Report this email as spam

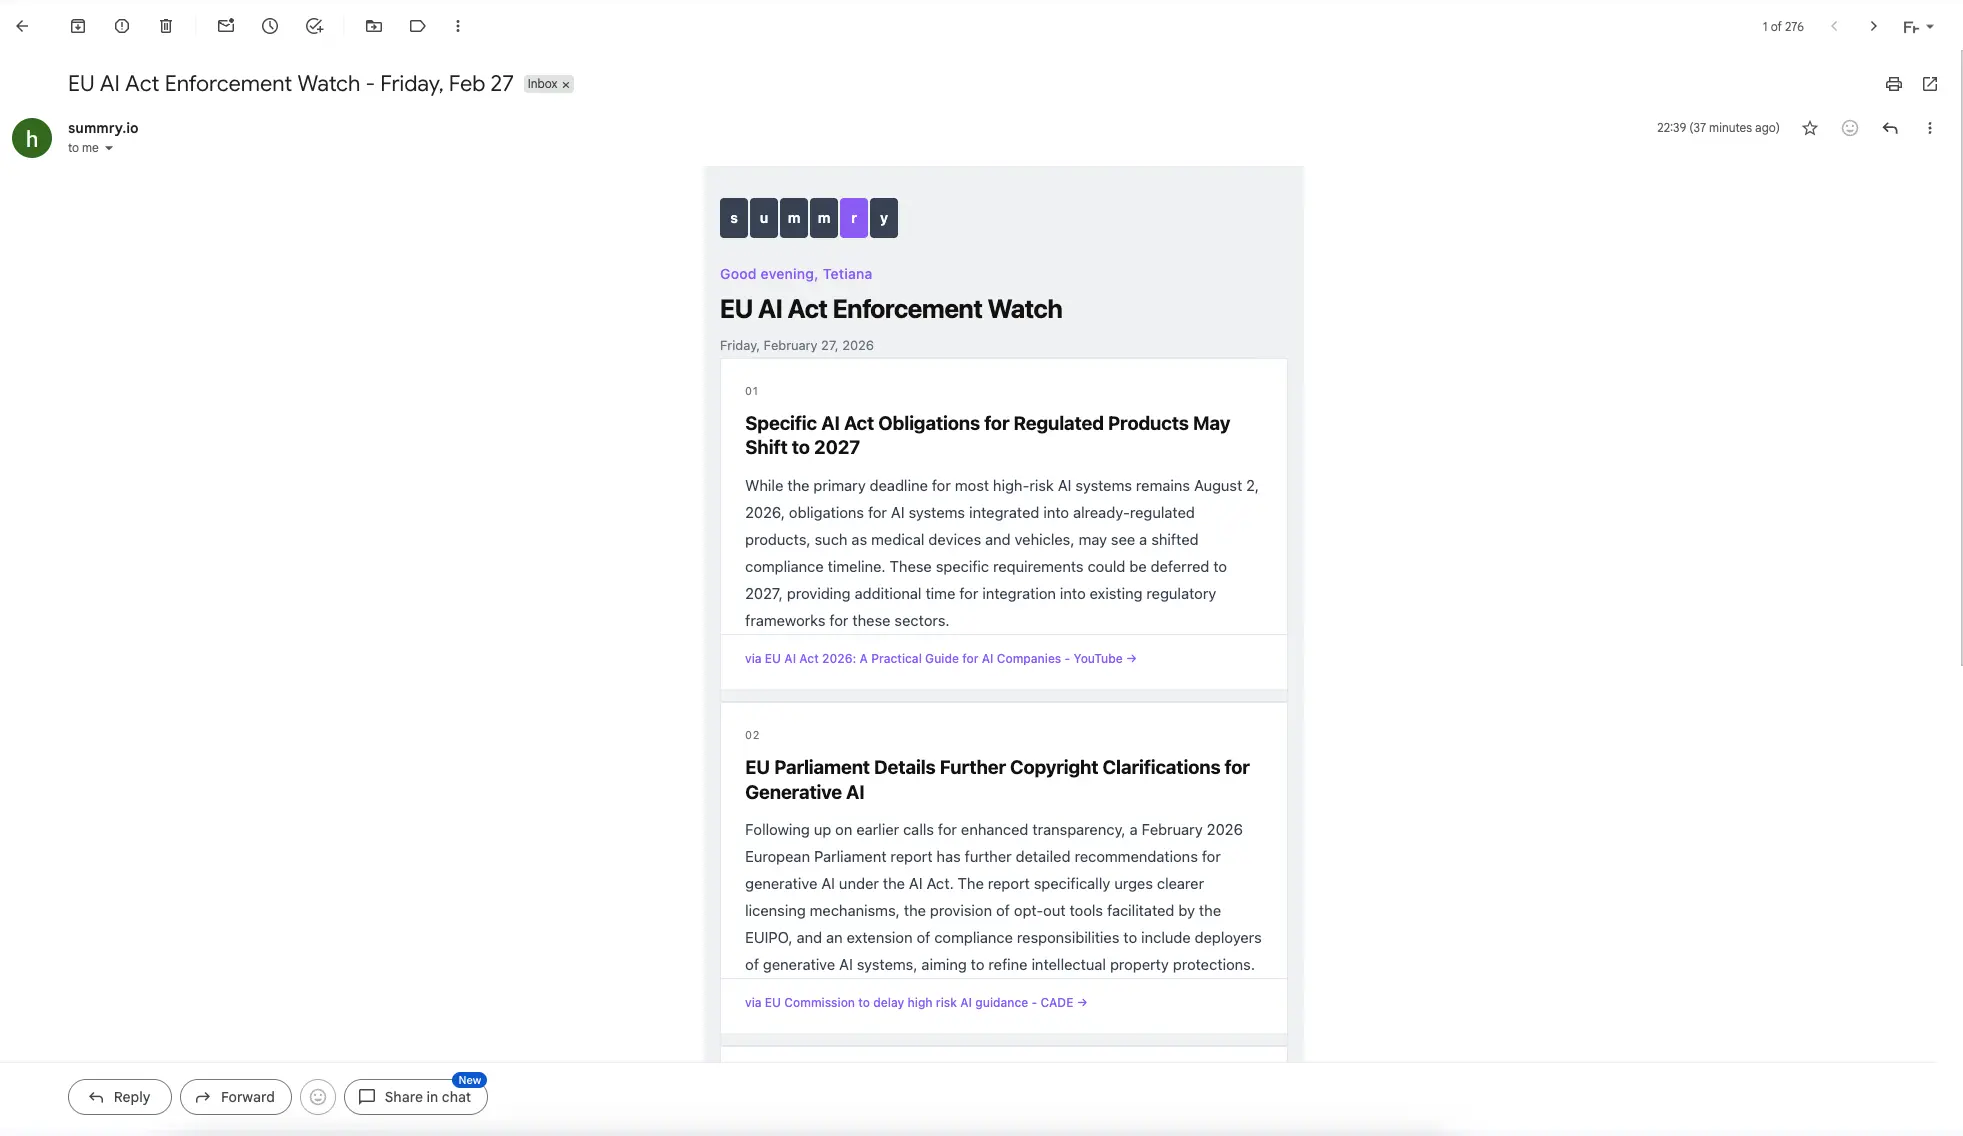tap(122, 26)
